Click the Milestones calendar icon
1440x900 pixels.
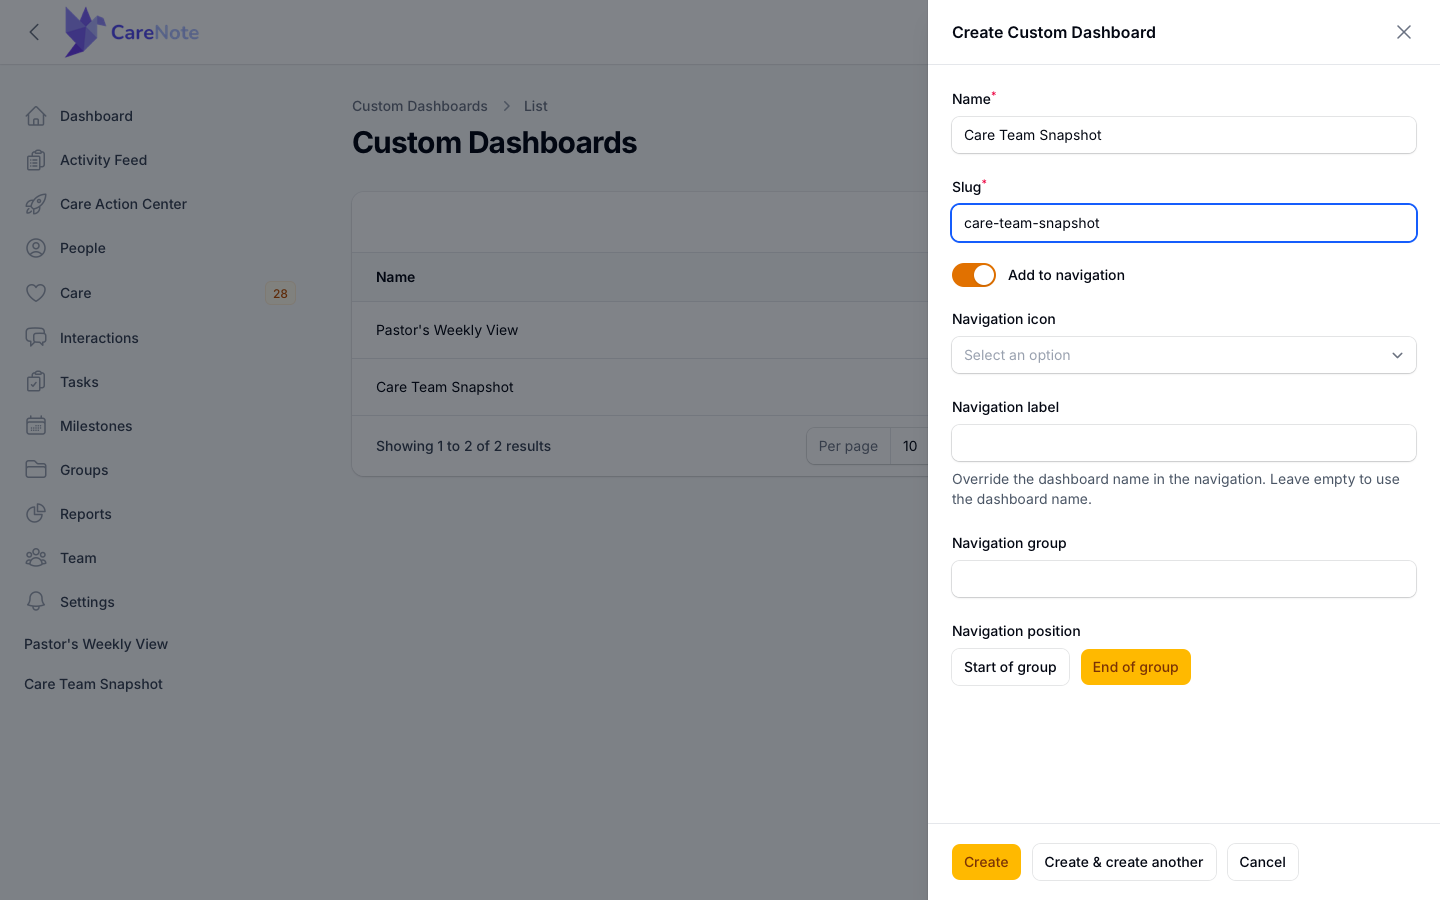click(36, 426)
